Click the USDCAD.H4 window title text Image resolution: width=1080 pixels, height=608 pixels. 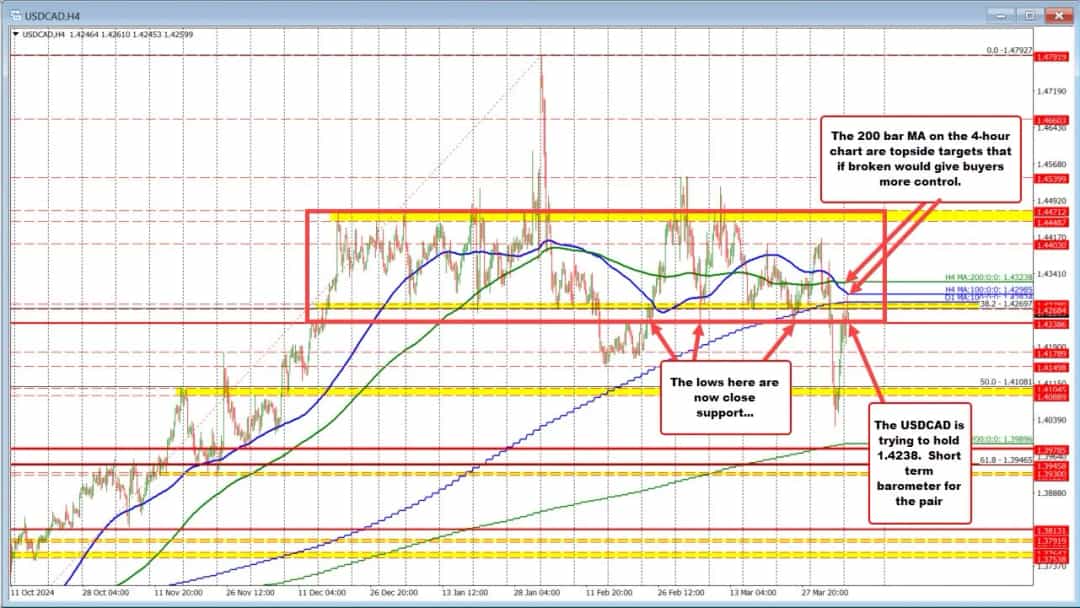(46, 18)
